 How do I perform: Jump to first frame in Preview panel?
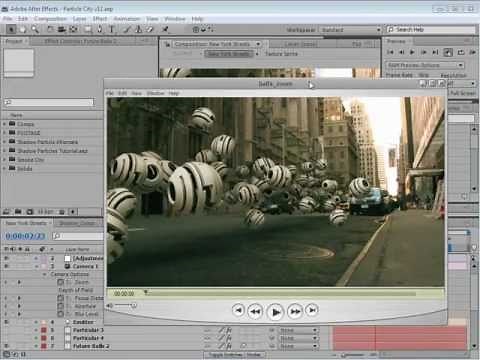click(390, 52)
